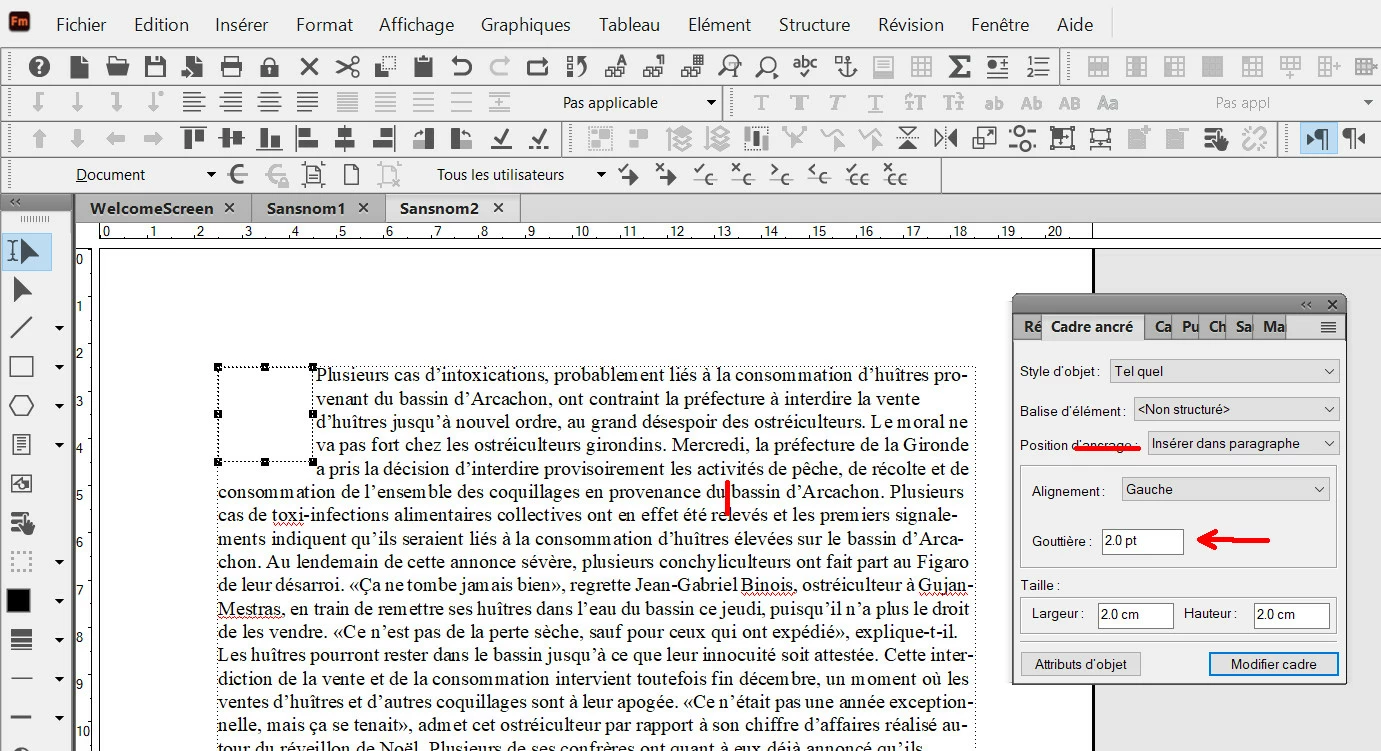The width and height of the screenshot is (1381, 751).
Task: Create a new document with the page icon
Action: [79, 67]
